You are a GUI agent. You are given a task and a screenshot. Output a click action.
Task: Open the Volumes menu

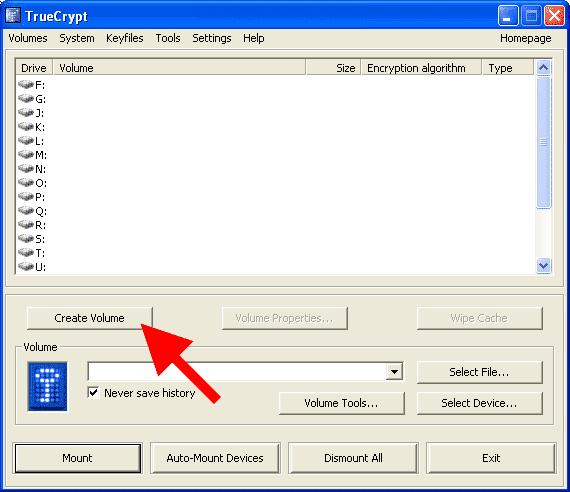[28, 38]
